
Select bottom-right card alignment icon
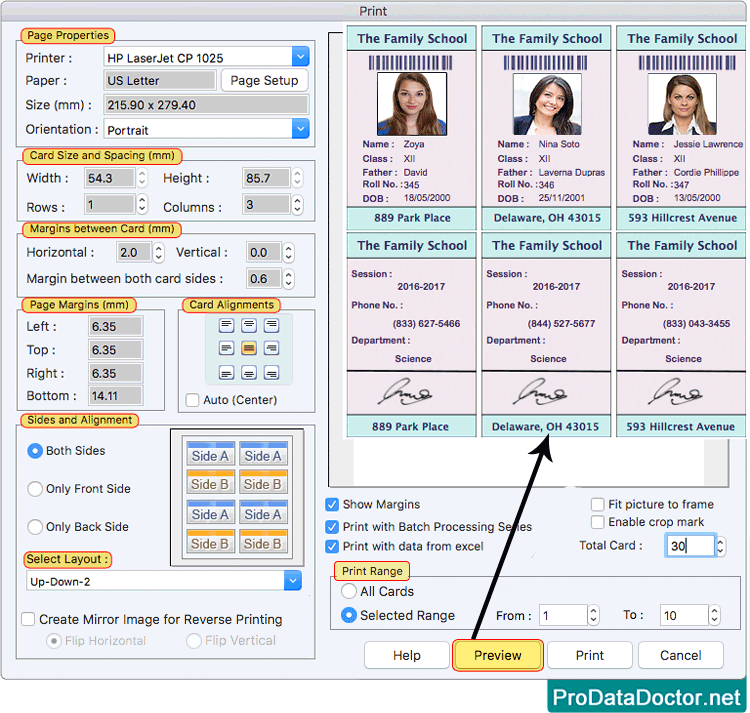click(271, 373)
